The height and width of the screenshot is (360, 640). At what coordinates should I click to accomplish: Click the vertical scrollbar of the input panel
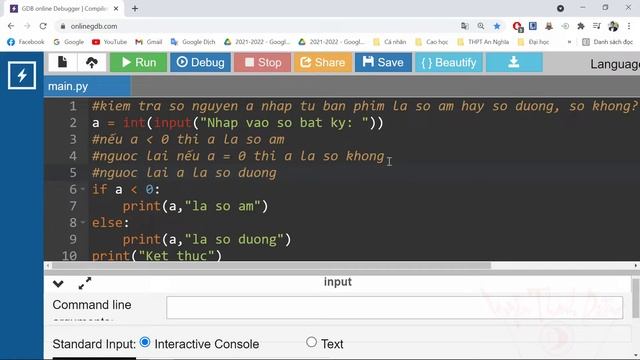[x=635, y=298]
